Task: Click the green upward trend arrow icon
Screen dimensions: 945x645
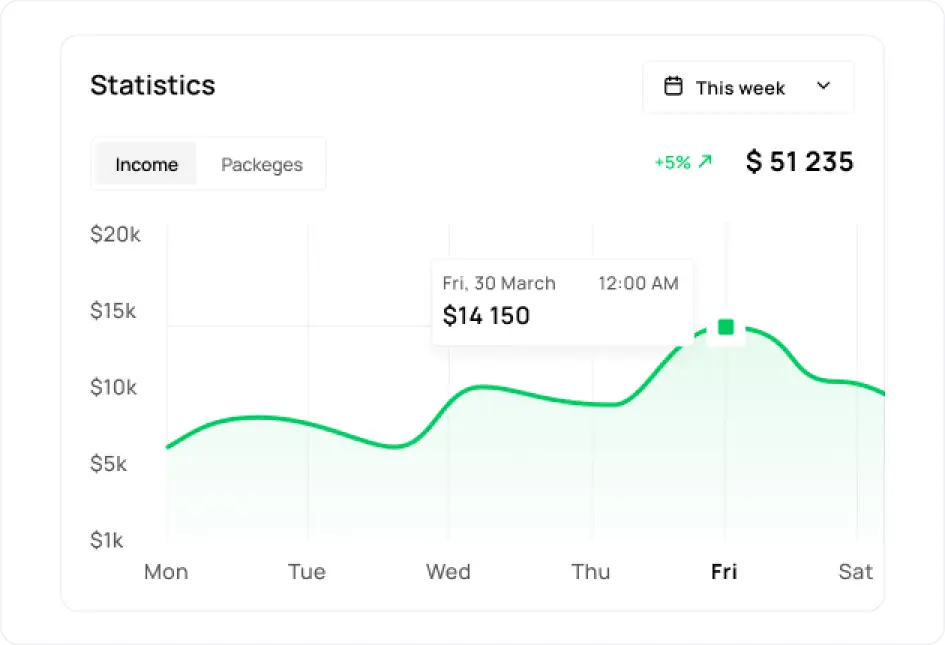Action: (705, 162)
